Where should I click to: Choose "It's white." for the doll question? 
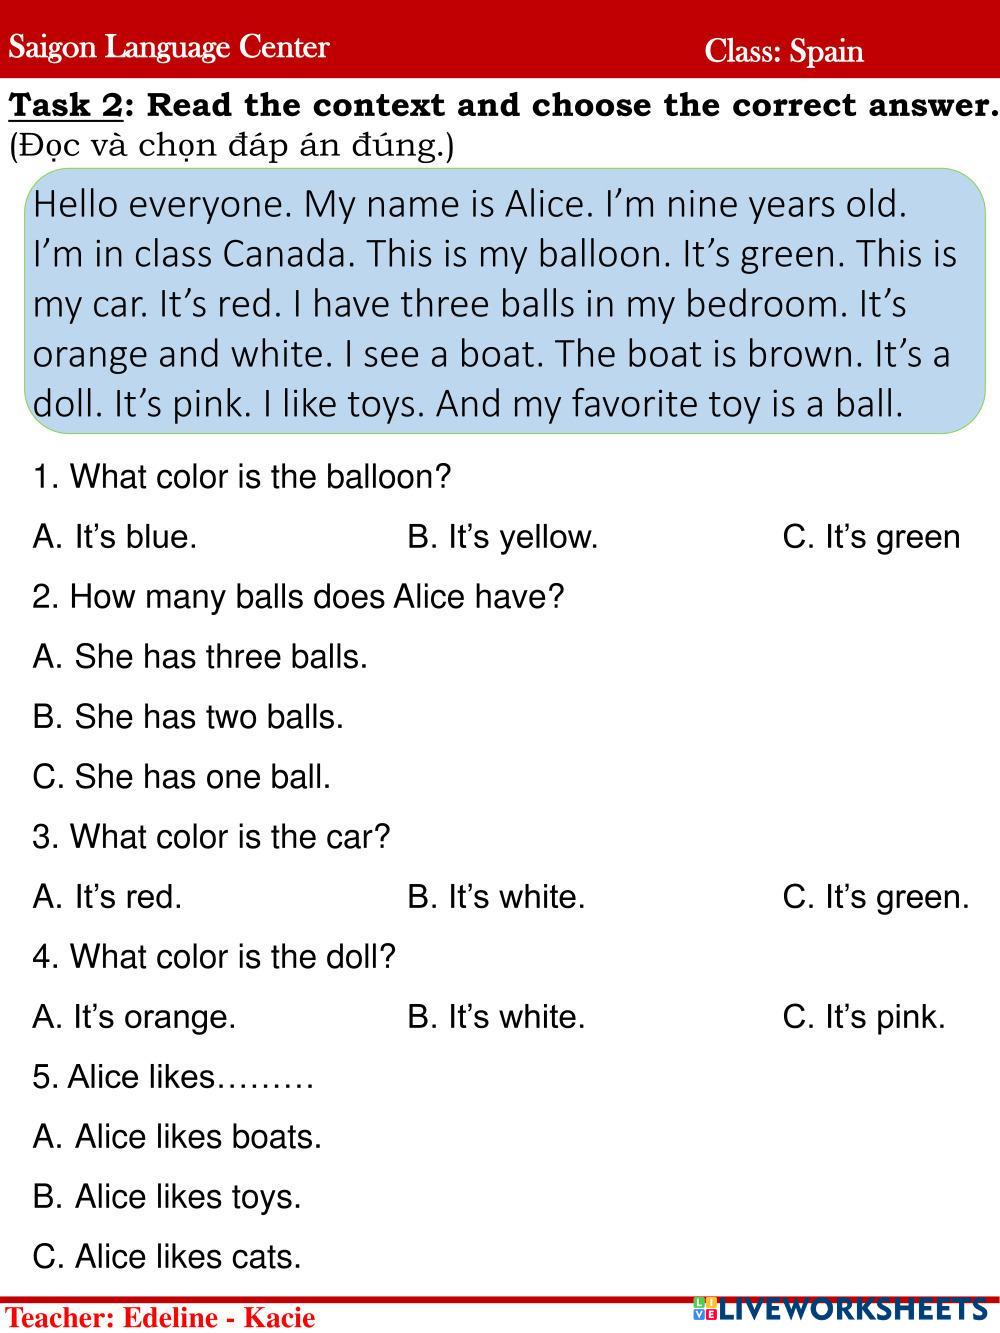click(496, 1017)
